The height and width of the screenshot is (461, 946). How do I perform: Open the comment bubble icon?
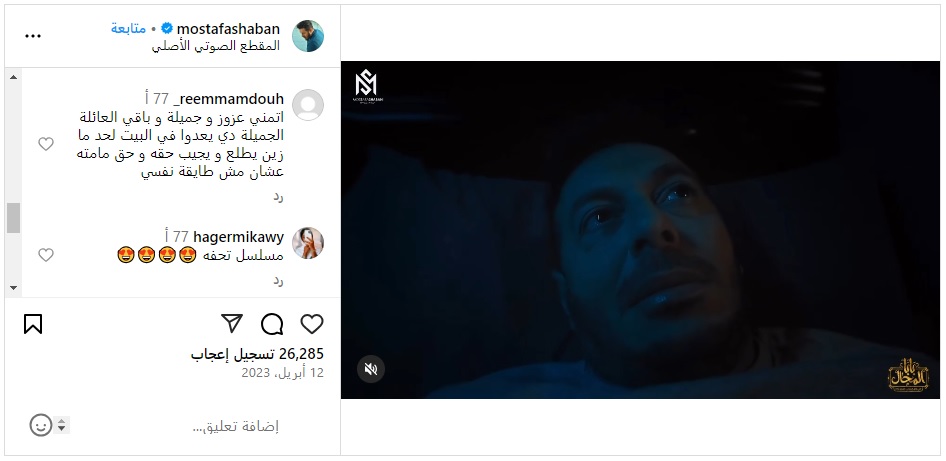point(272,324)
